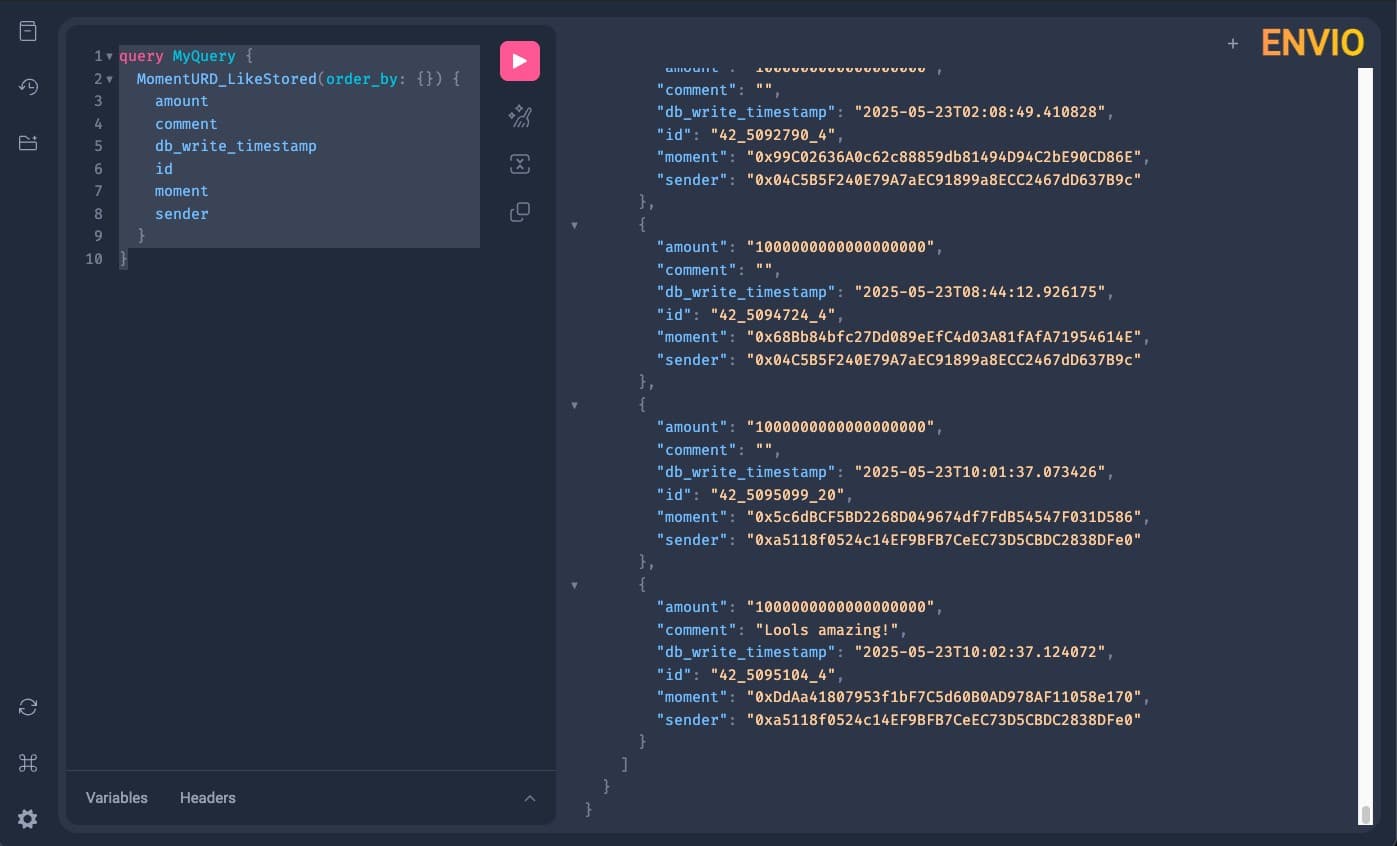
Task: Click the ENVIO logo
Action: point(1313,43)
